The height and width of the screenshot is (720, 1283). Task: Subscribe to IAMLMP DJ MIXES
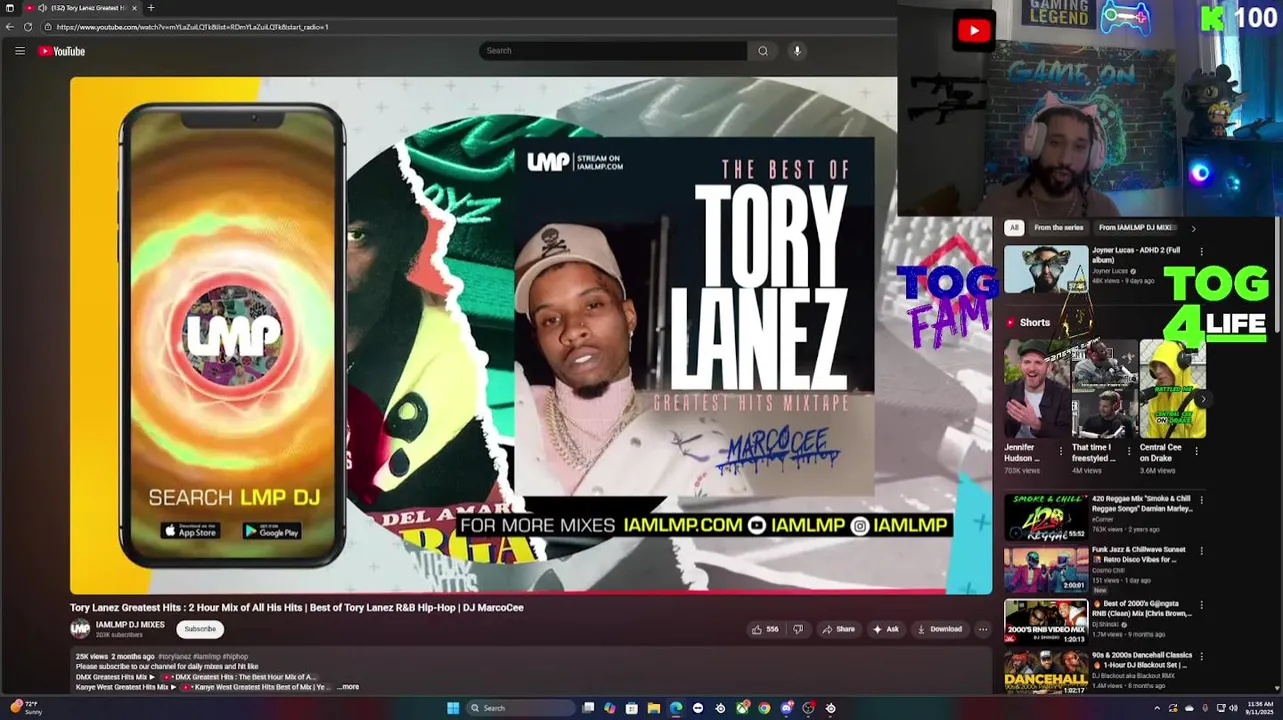[200, 629]
